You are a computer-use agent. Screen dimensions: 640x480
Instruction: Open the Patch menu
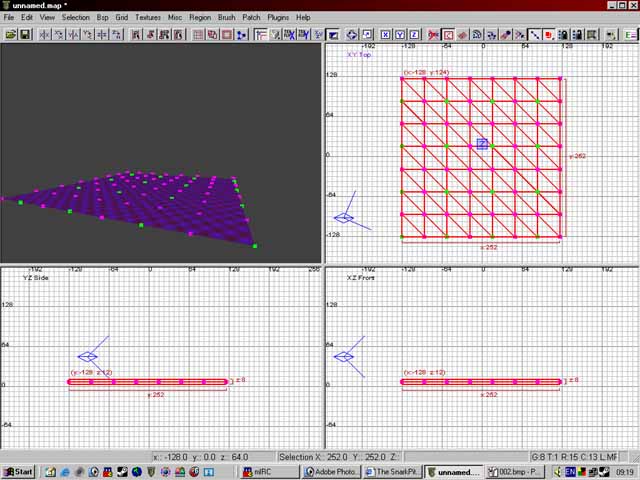(x=251, y=17)
